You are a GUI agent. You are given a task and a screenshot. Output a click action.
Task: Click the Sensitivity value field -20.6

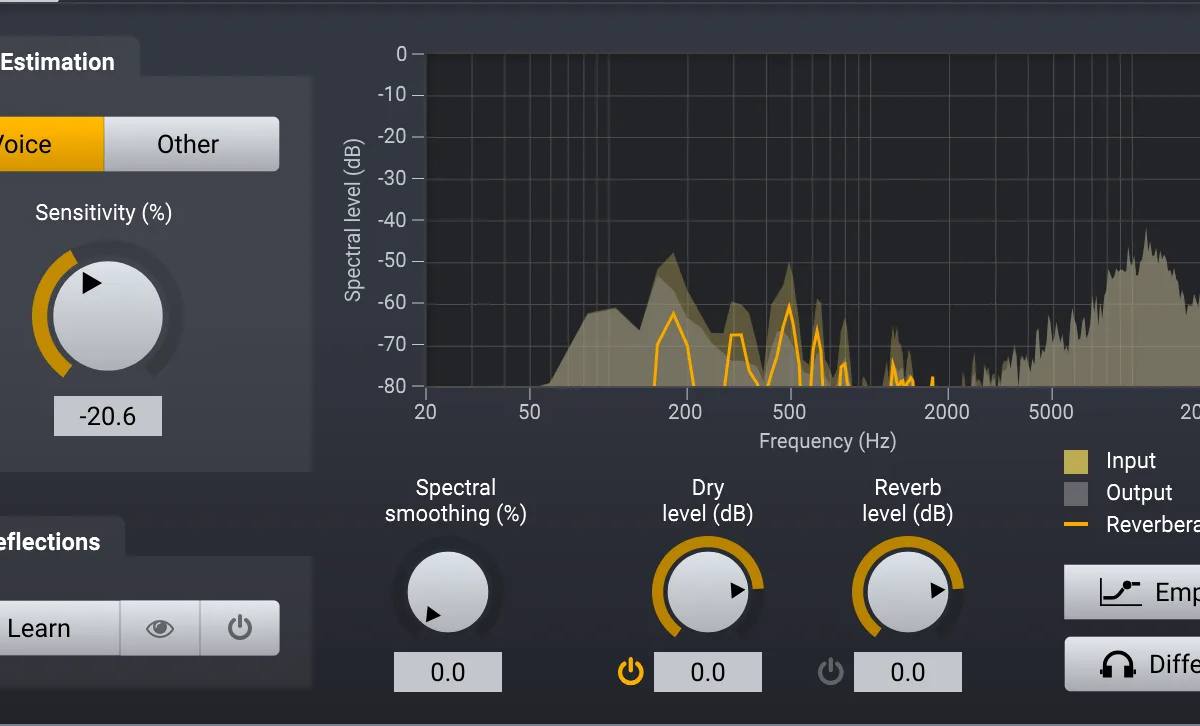click(108, 416)
